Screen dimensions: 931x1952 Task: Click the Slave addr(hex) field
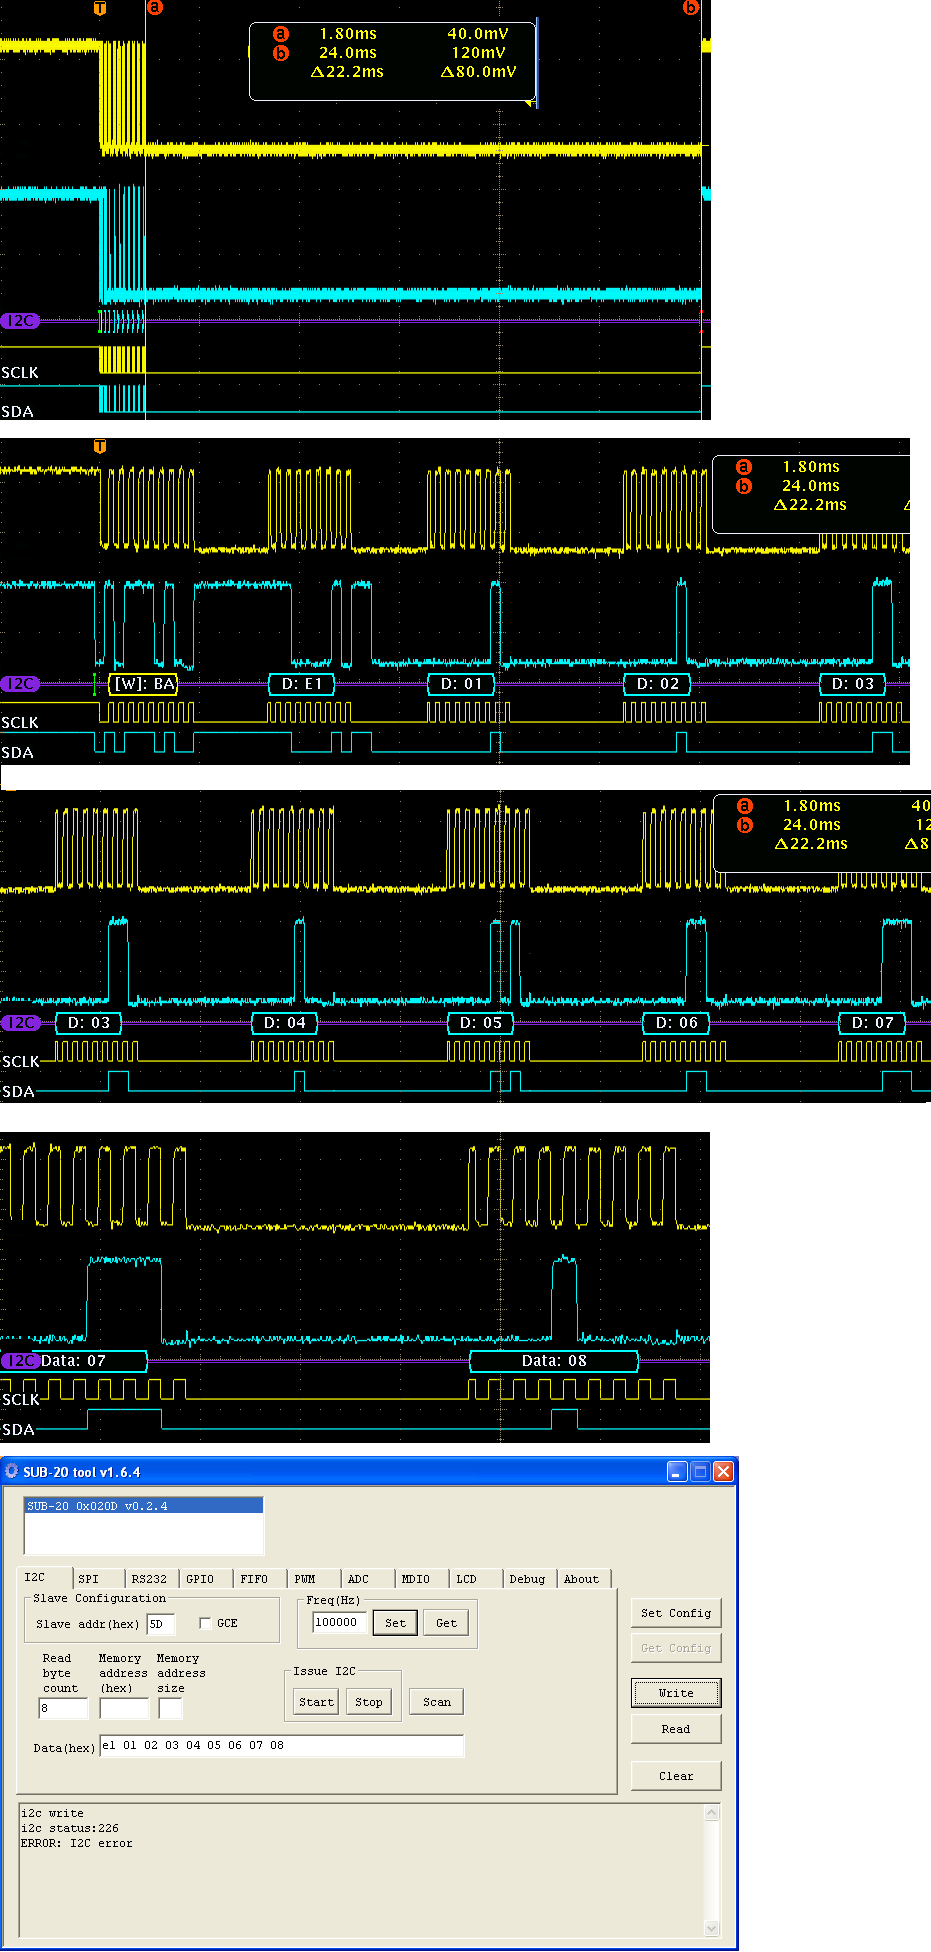[x=160, y=1624]
